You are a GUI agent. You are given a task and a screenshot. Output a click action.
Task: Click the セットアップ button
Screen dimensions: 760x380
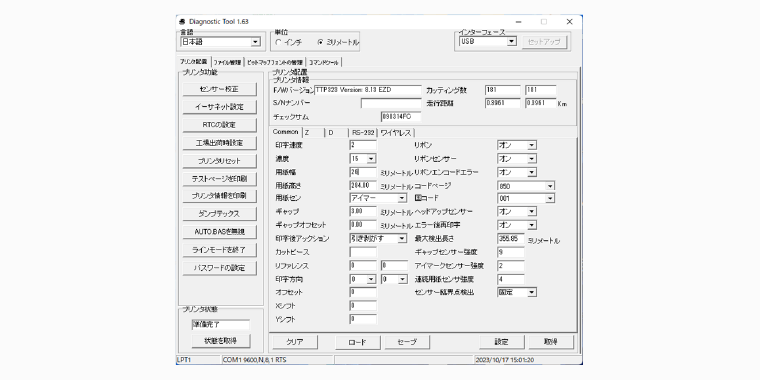click(x=544, y=42)
